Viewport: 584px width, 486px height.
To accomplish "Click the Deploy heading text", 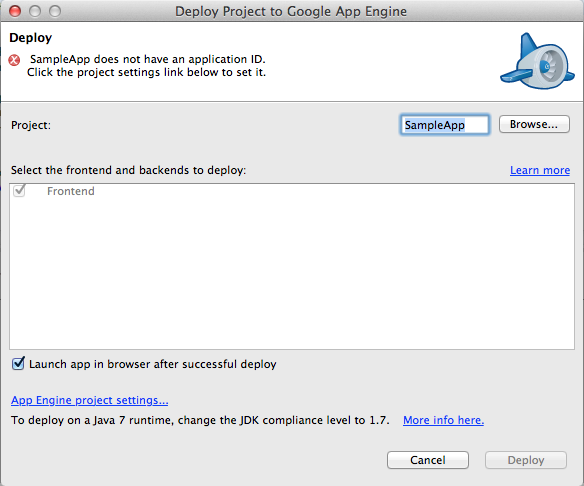I will coord(31,38).
